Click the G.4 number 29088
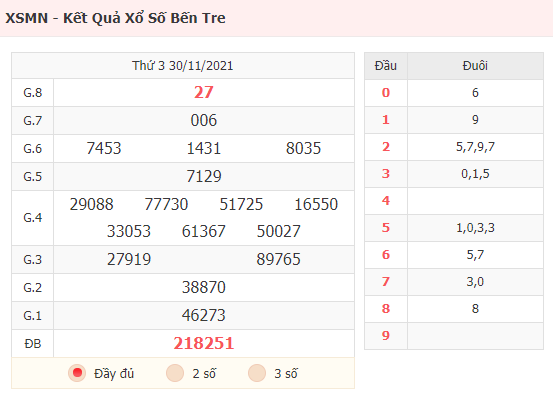553x397 pixels. [92, 204]
